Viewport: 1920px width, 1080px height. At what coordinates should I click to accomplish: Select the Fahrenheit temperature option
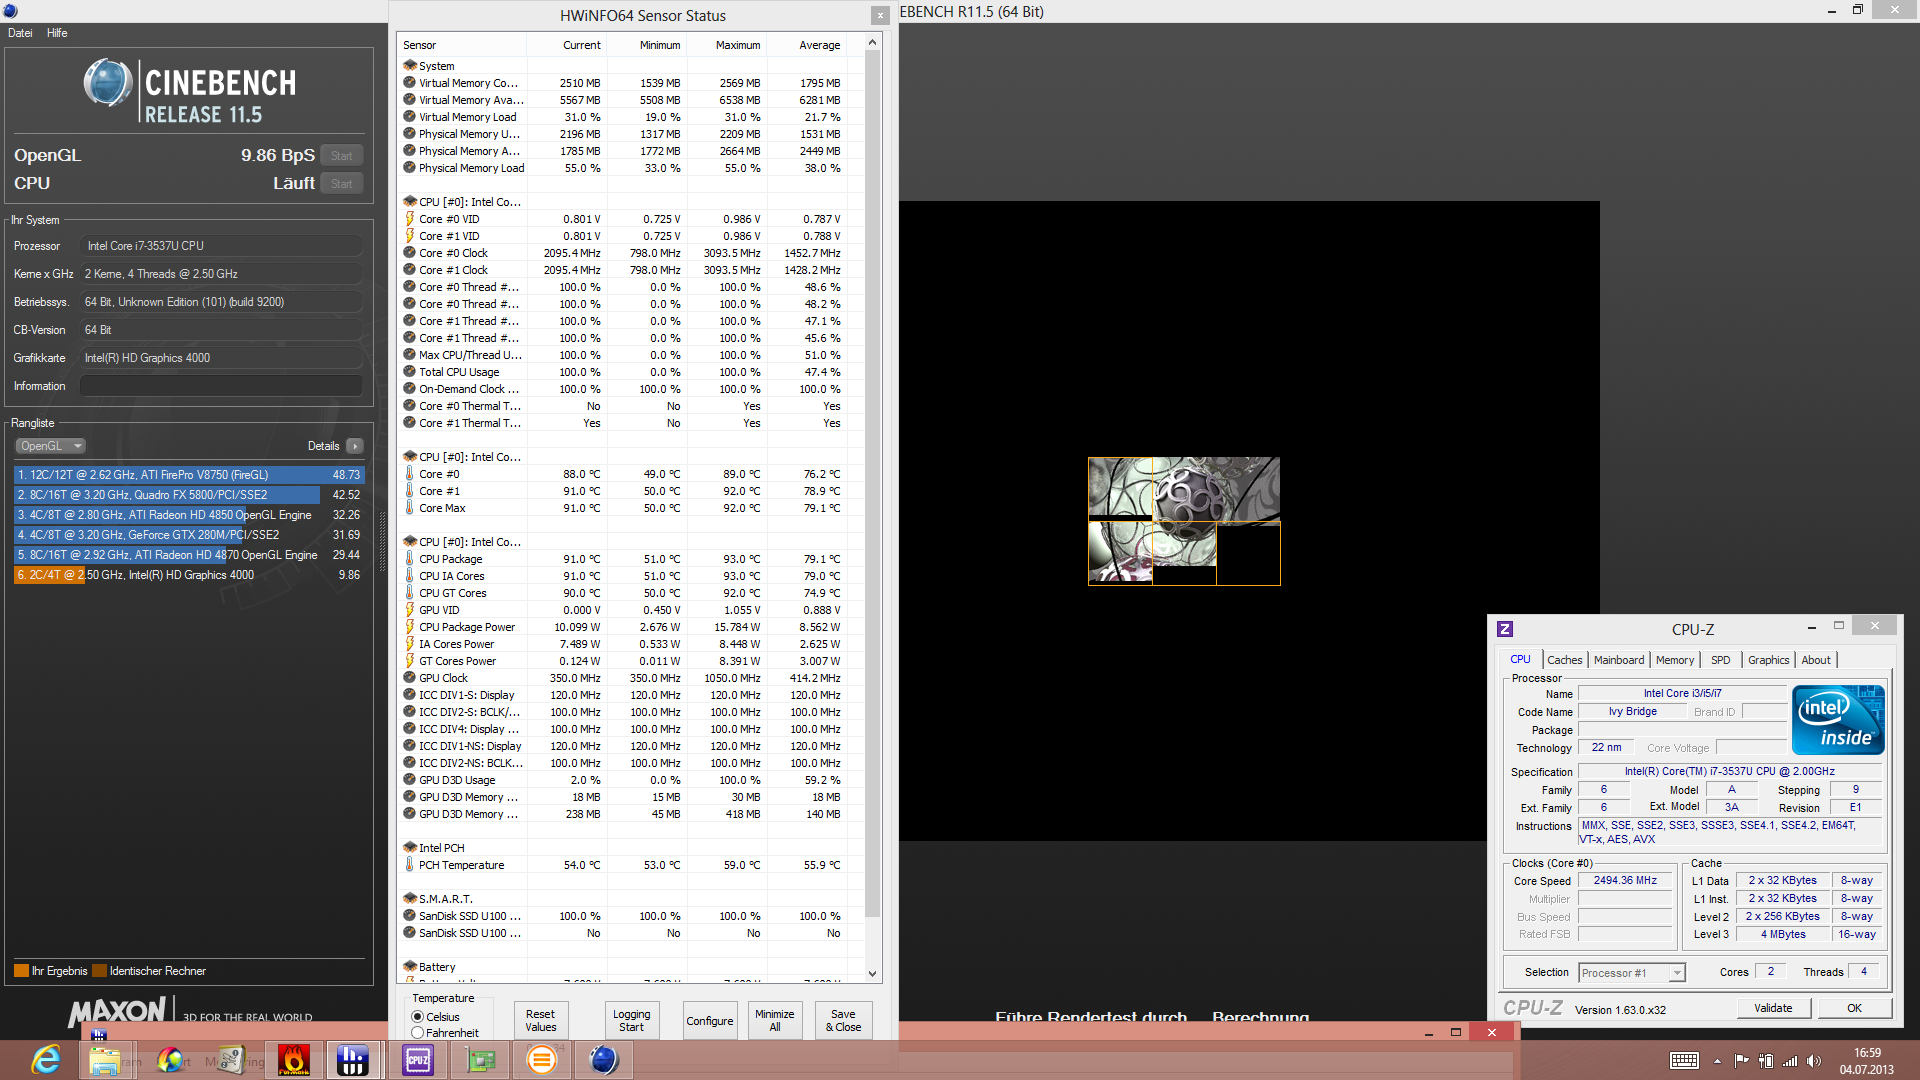(x=418, y=1033)
